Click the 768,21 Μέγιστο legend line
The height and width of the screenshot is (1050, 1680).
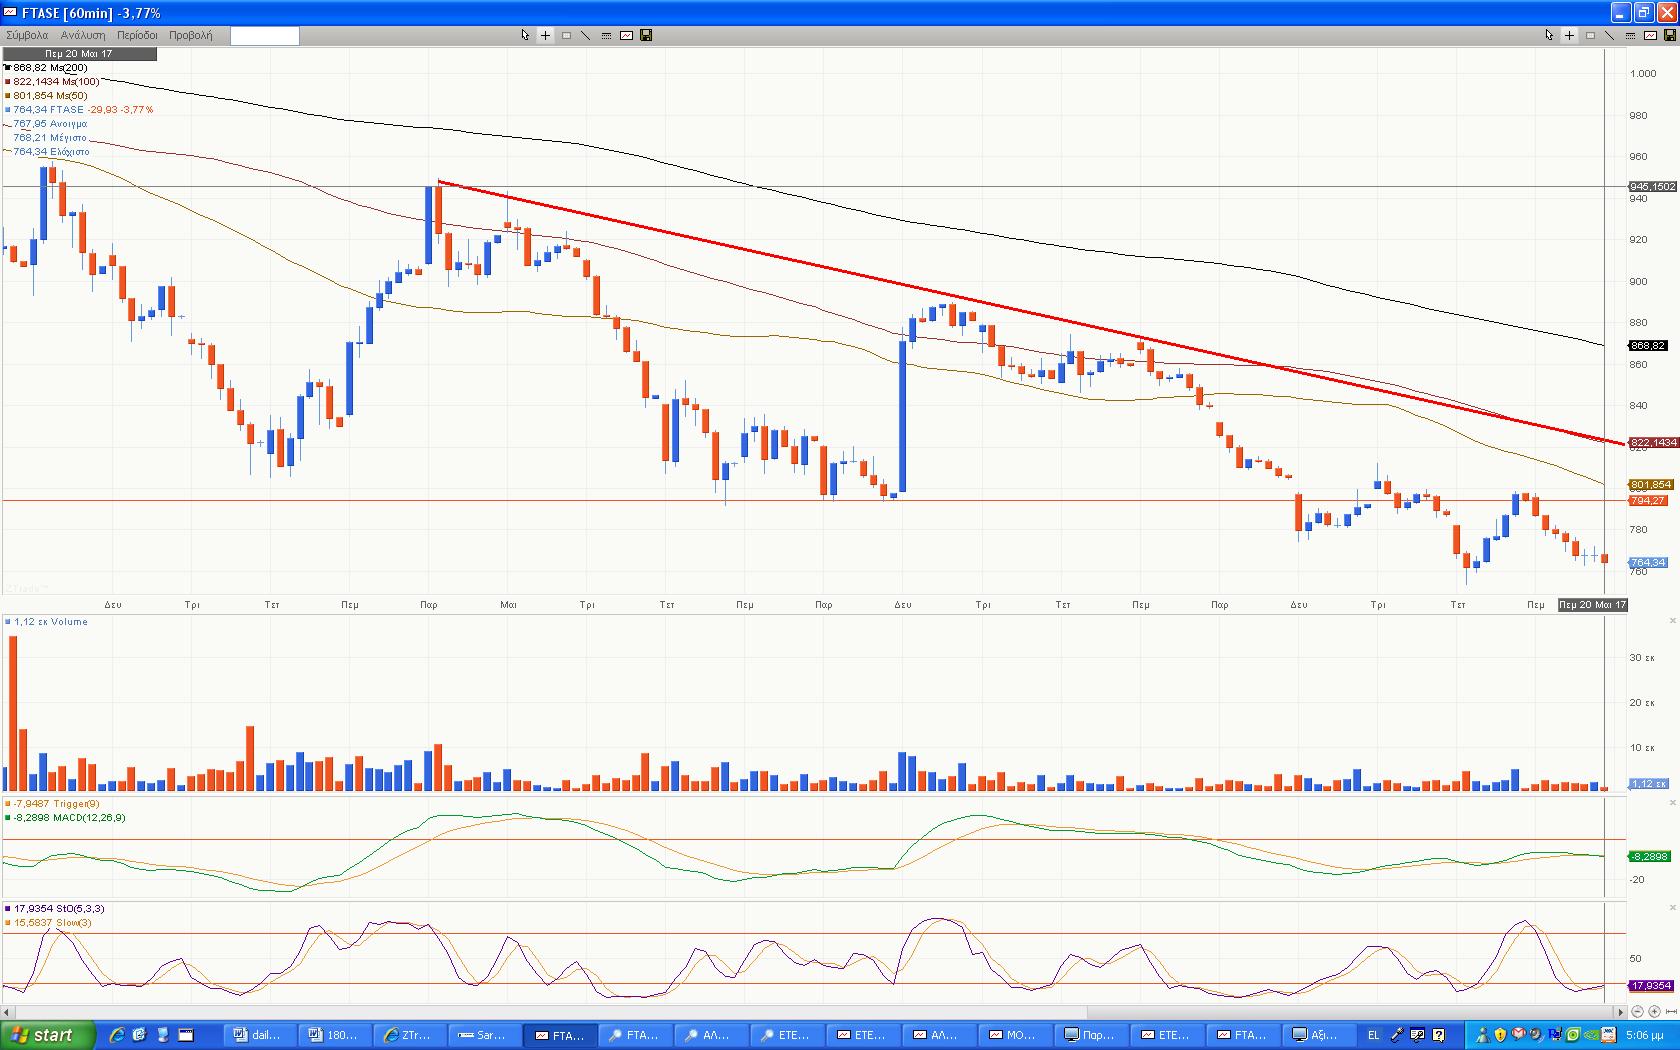click(x=50, y=138)
